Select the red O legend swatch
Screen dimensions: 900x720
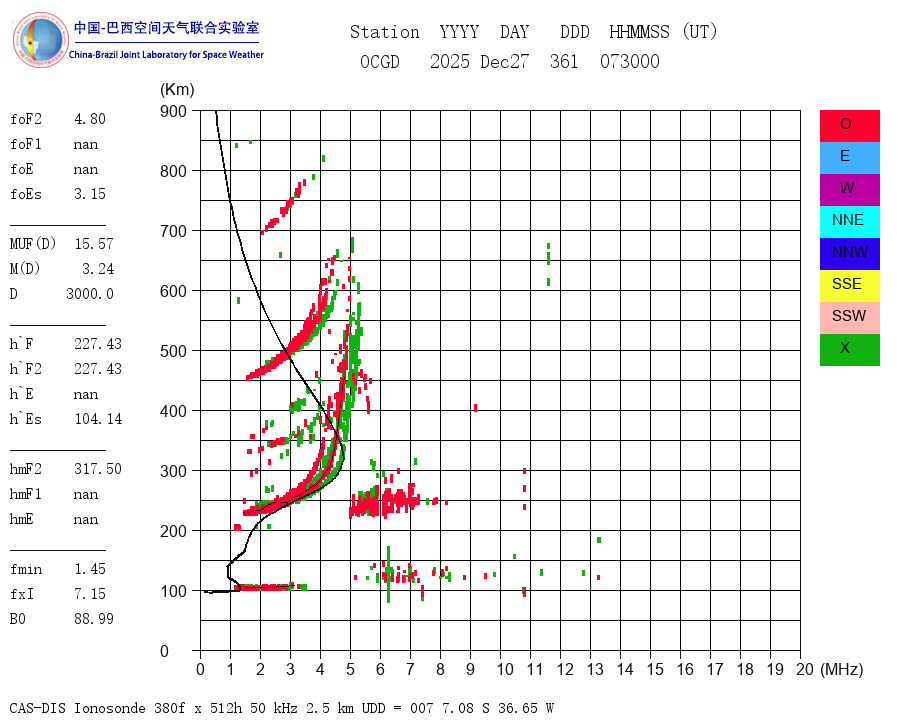point(849,126)
